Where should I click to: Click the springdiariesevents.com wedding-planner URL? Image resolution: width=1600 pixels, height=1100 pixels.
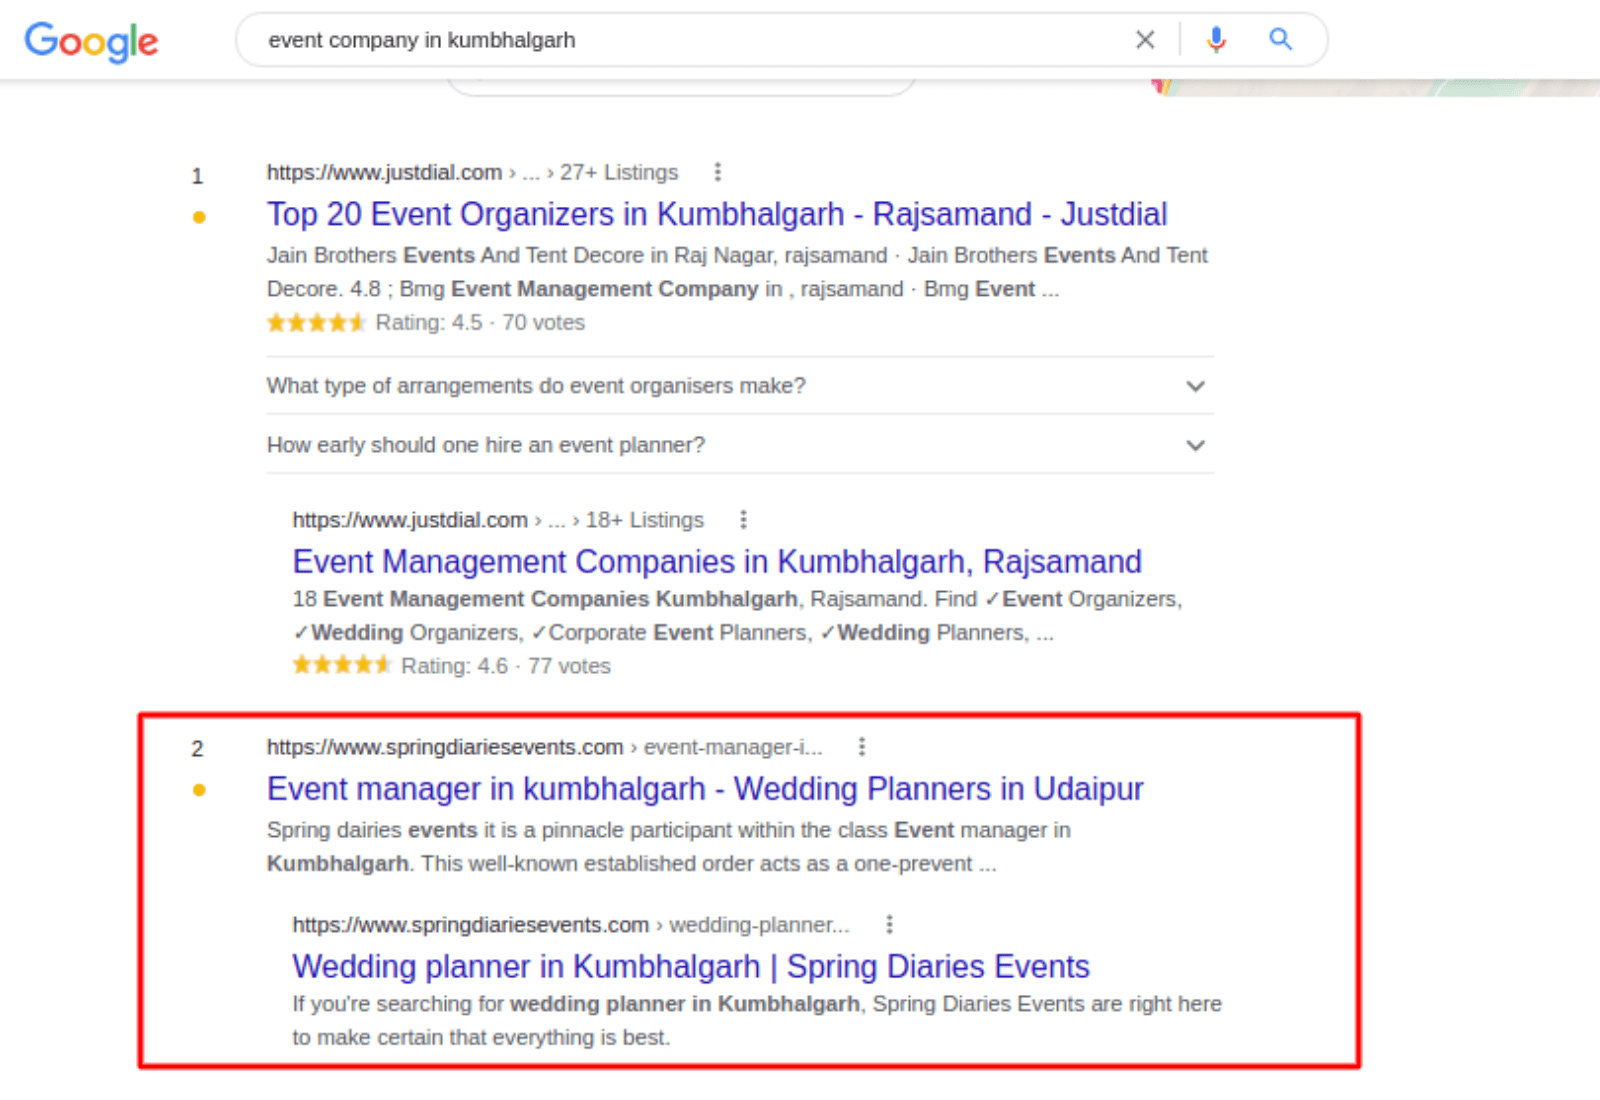point(470,925)
